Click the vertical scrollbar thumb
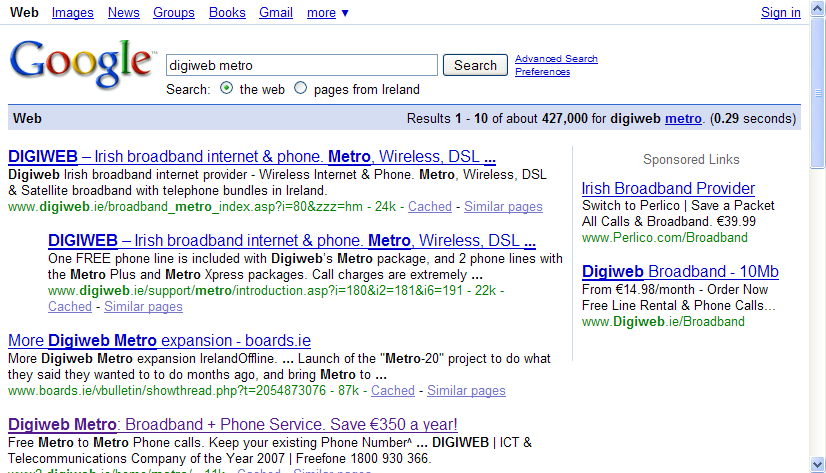This screenshot has width=826, height=473. point(818,93)
